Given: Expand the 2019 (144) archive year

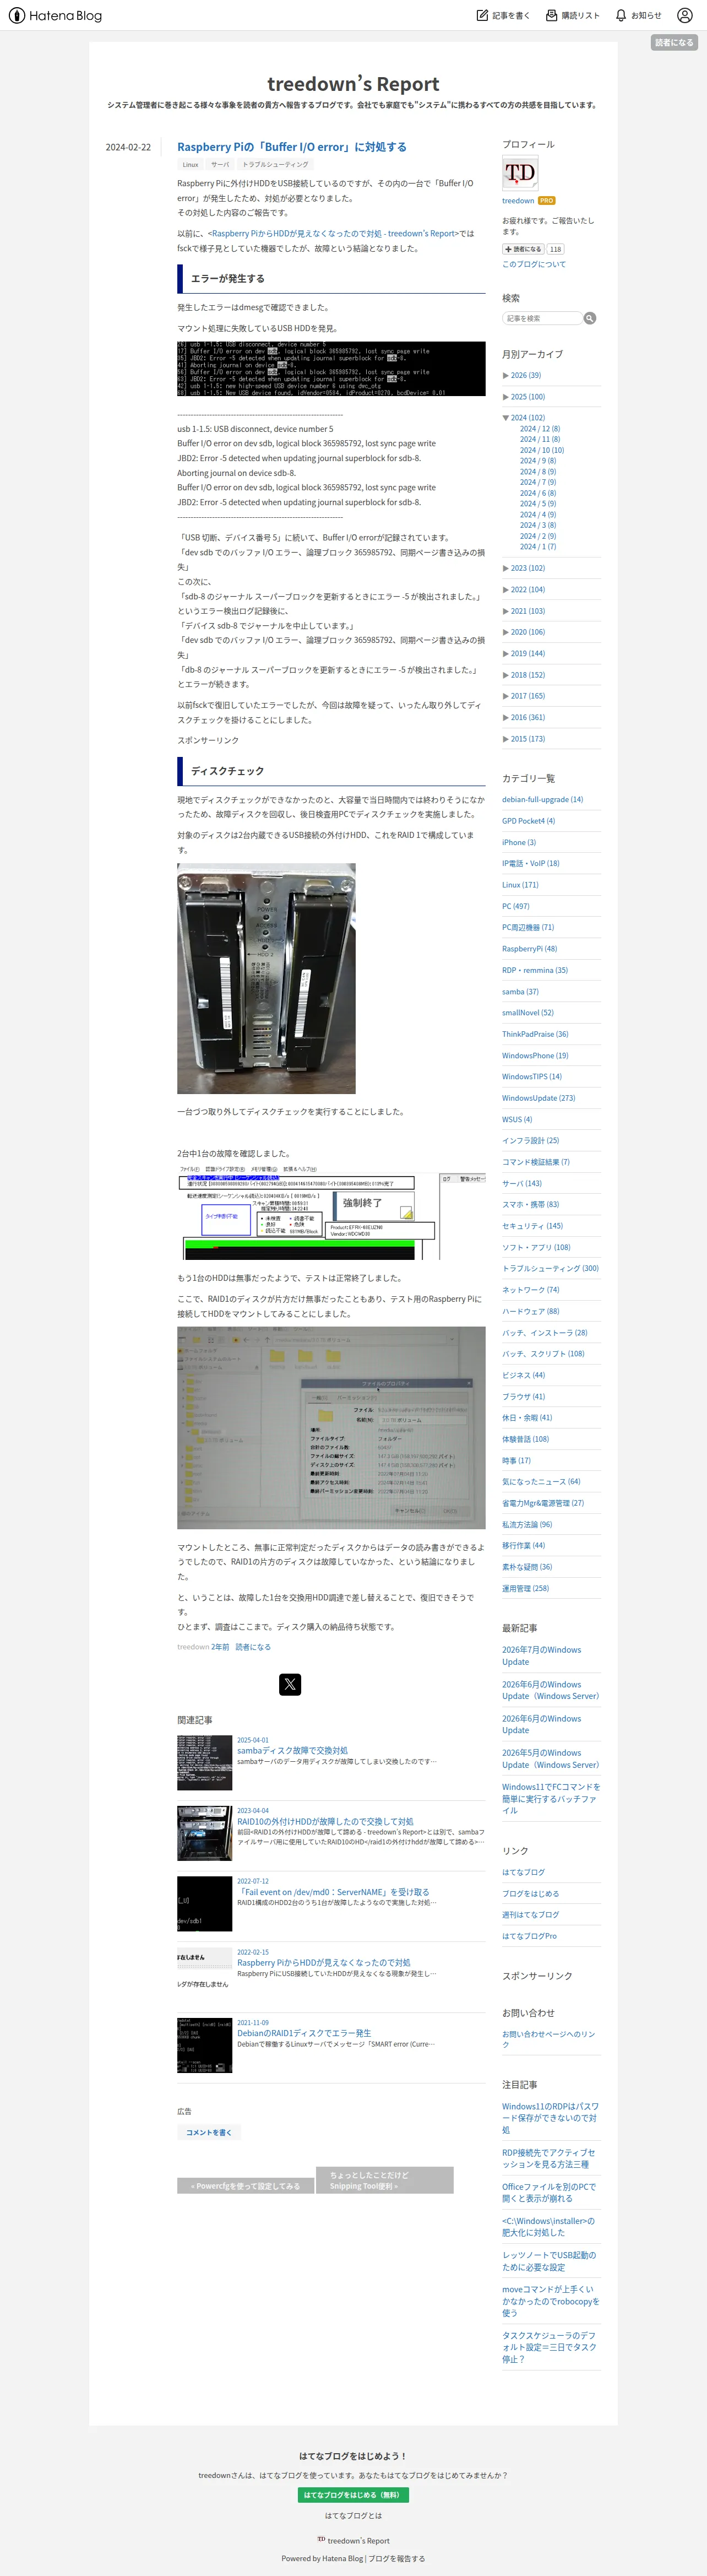Looking at the screenshot, I should pyautogui.click(x=505, y=654).
